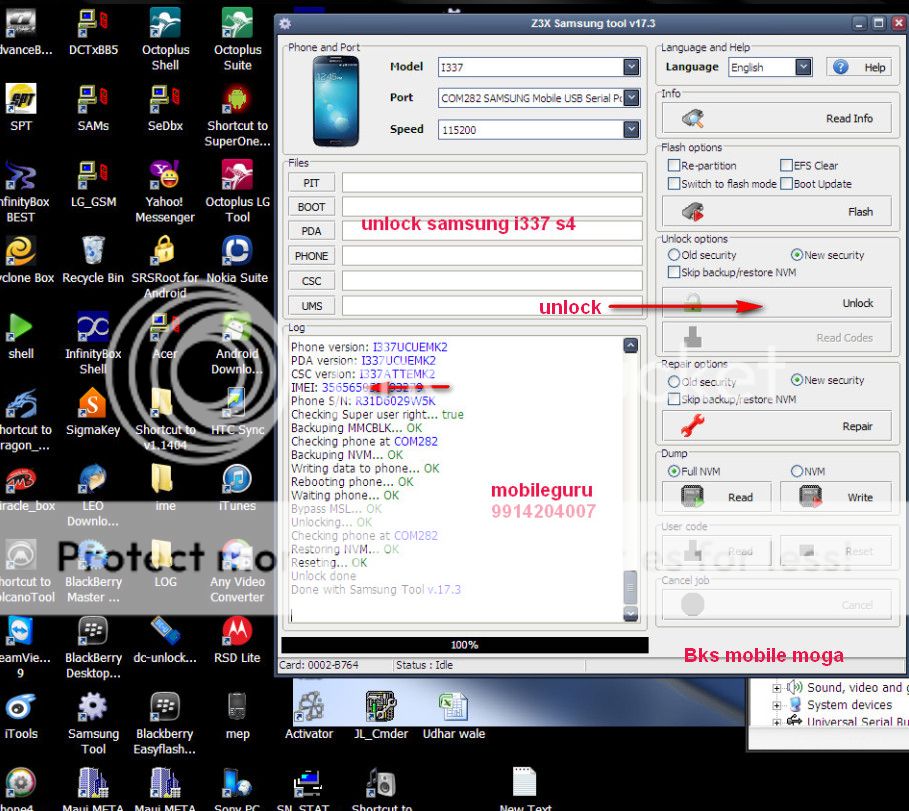Open the Udhar wale spreadsheet icon
Screen dimensions: 909x811
coord(453,715)
